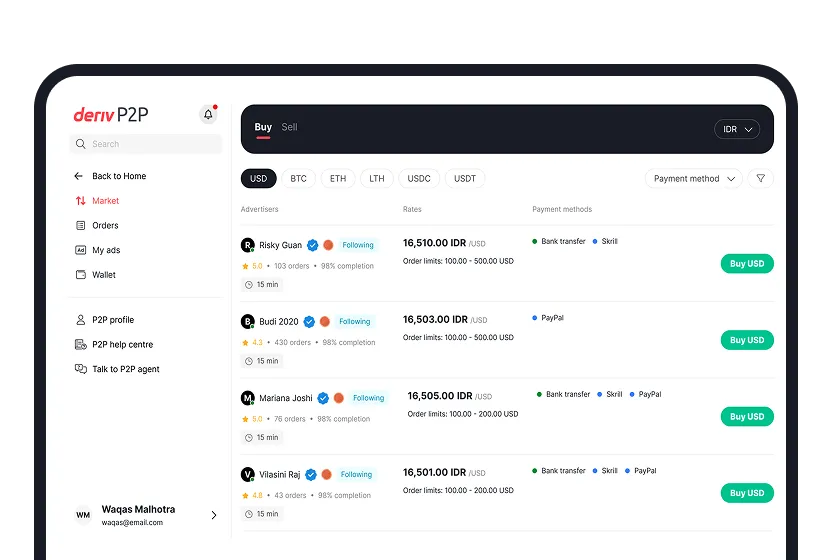The image size is (832, 560).
Task: Click Risky Guan's orange badge
Action: pos(328,245)
